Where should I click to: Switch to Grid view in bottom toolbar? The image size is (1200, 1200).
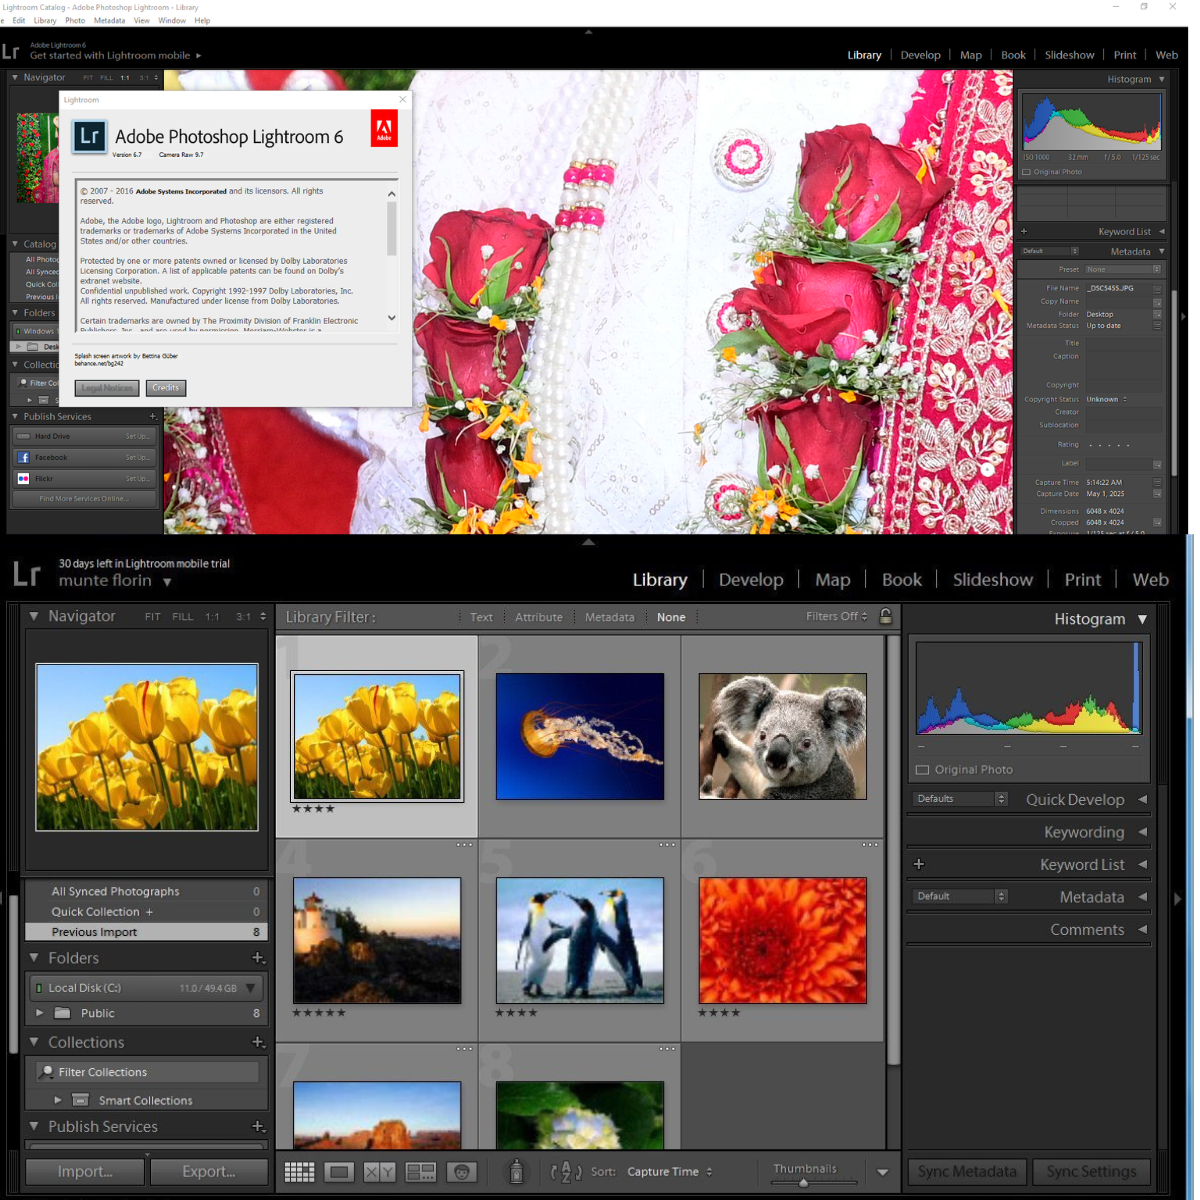[x=299, y=1172]
